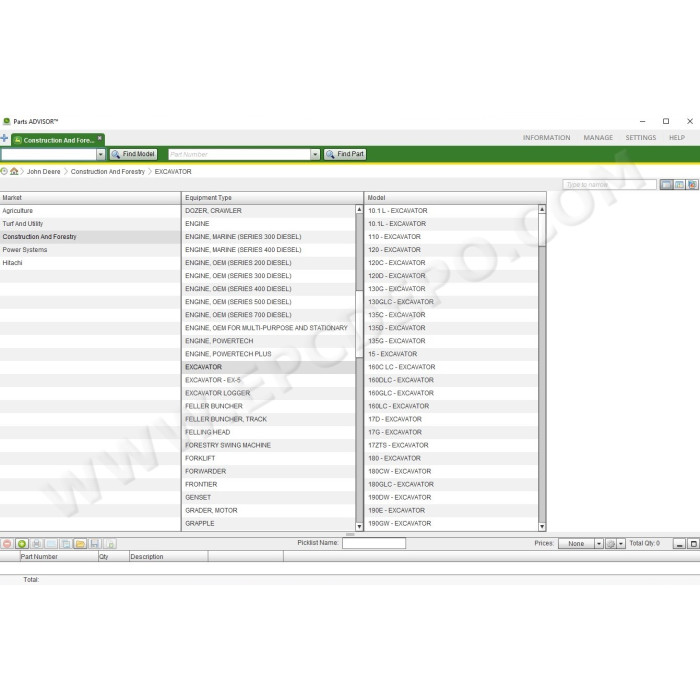Viewport: 700px width, 700px height.
Task: Select Hitachi market
Action: pyautogui.click(x=90, y=262)
